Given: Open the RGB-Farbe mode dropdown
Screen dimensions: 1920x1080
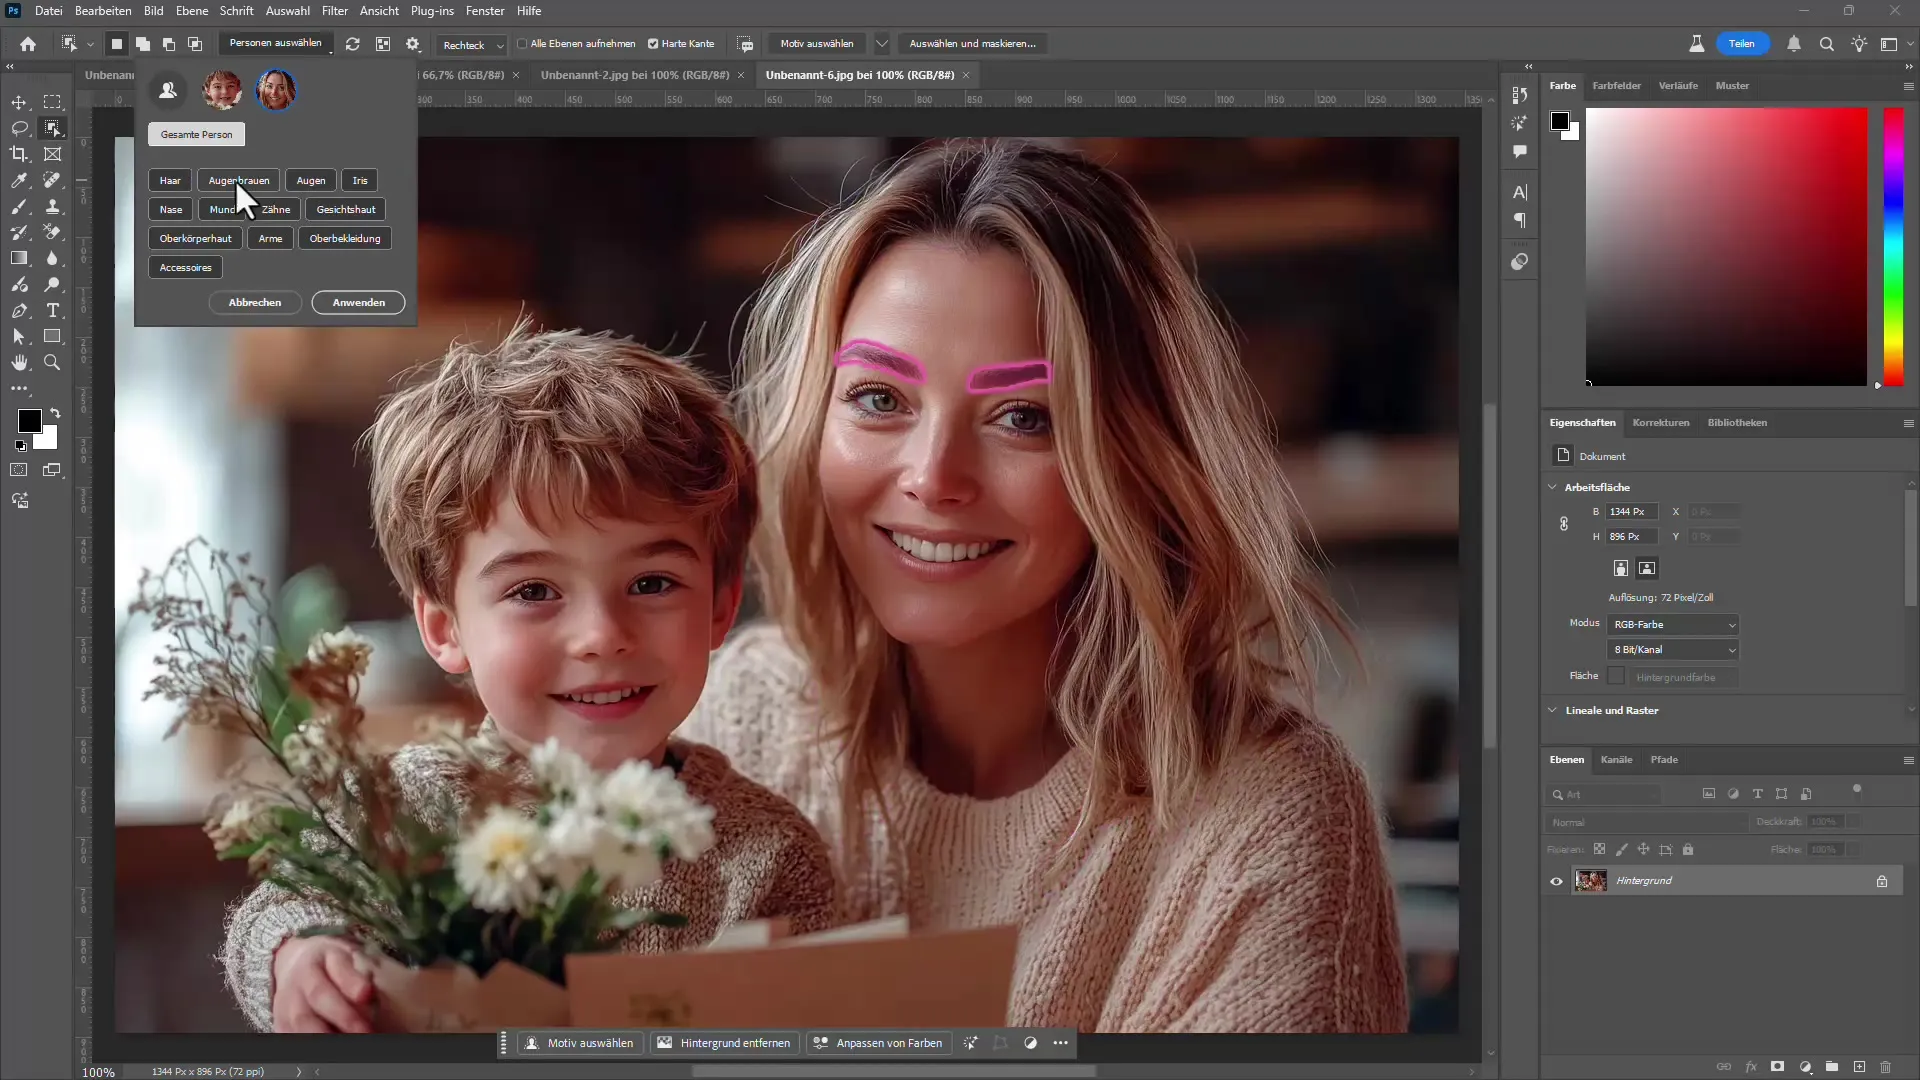Looking at the screenshot, I should [x=1673, y=624].
